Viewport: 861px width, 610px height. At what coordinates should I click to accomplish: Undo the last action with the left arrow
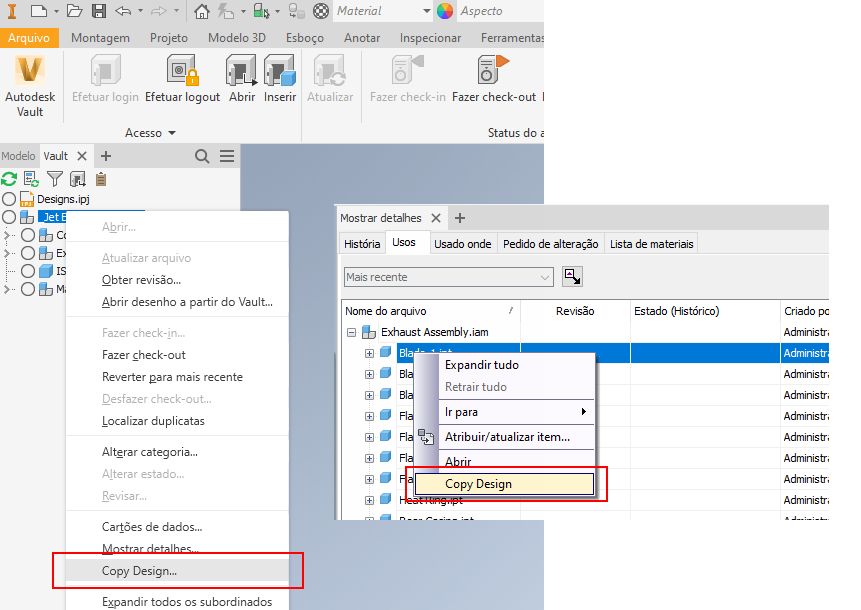(x=123, y=11)
